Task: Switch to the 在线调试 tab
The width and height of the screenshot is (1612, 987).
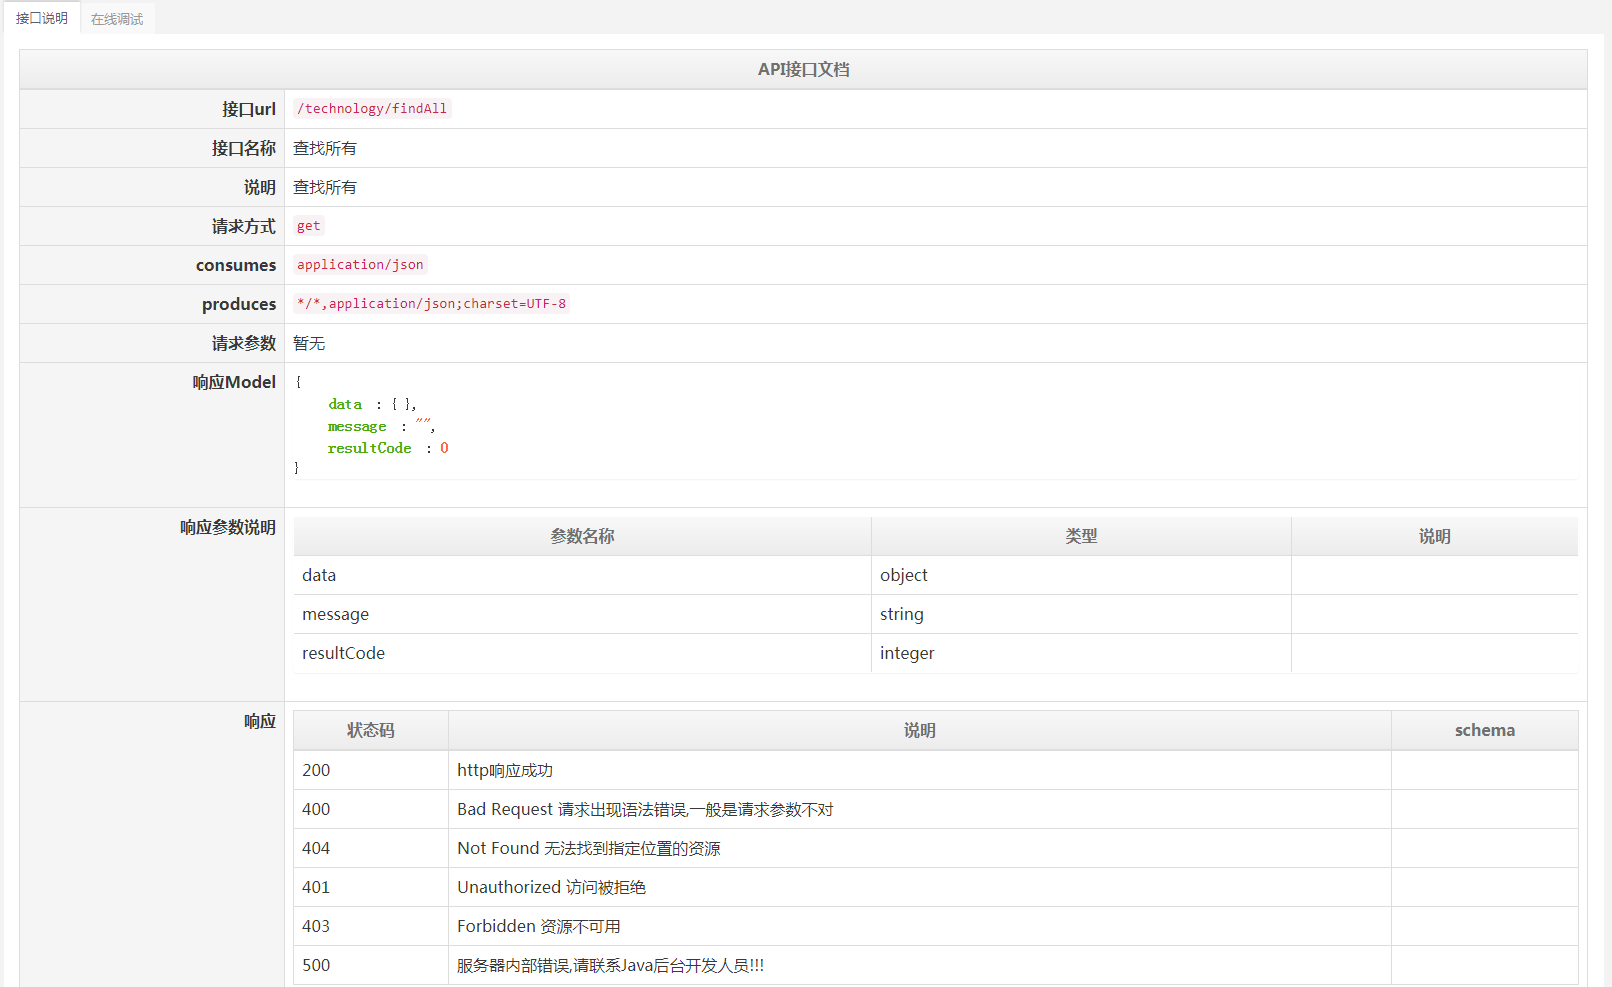Action: pyautogui.click(x=116, y=17)
